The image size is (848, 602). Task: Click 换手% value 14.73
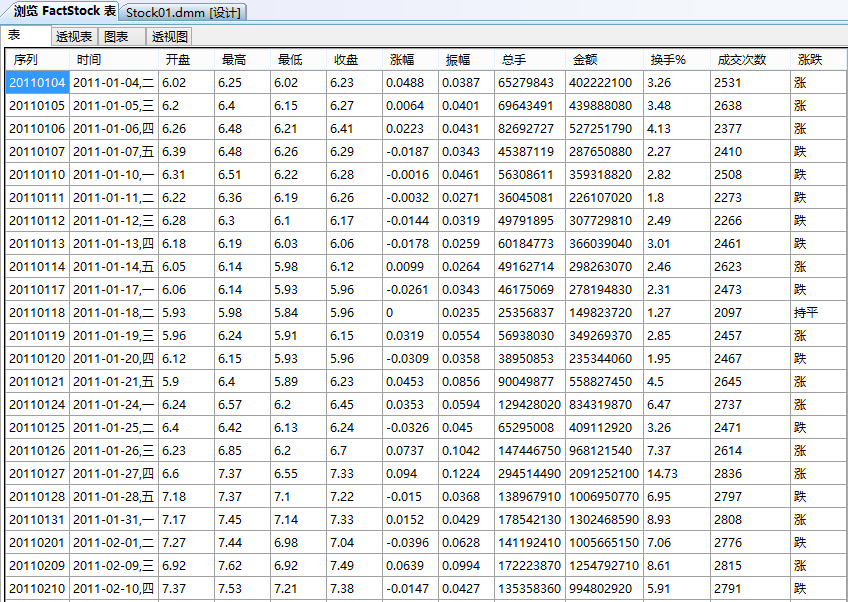[x=677, y=474]
